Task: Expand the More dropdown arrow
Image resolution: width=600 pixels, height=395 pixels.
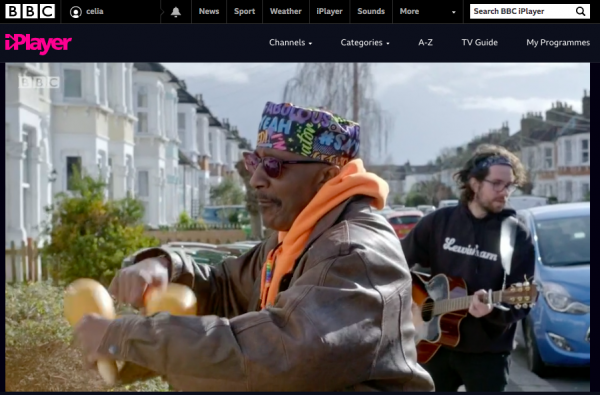Action: (454, 12)
